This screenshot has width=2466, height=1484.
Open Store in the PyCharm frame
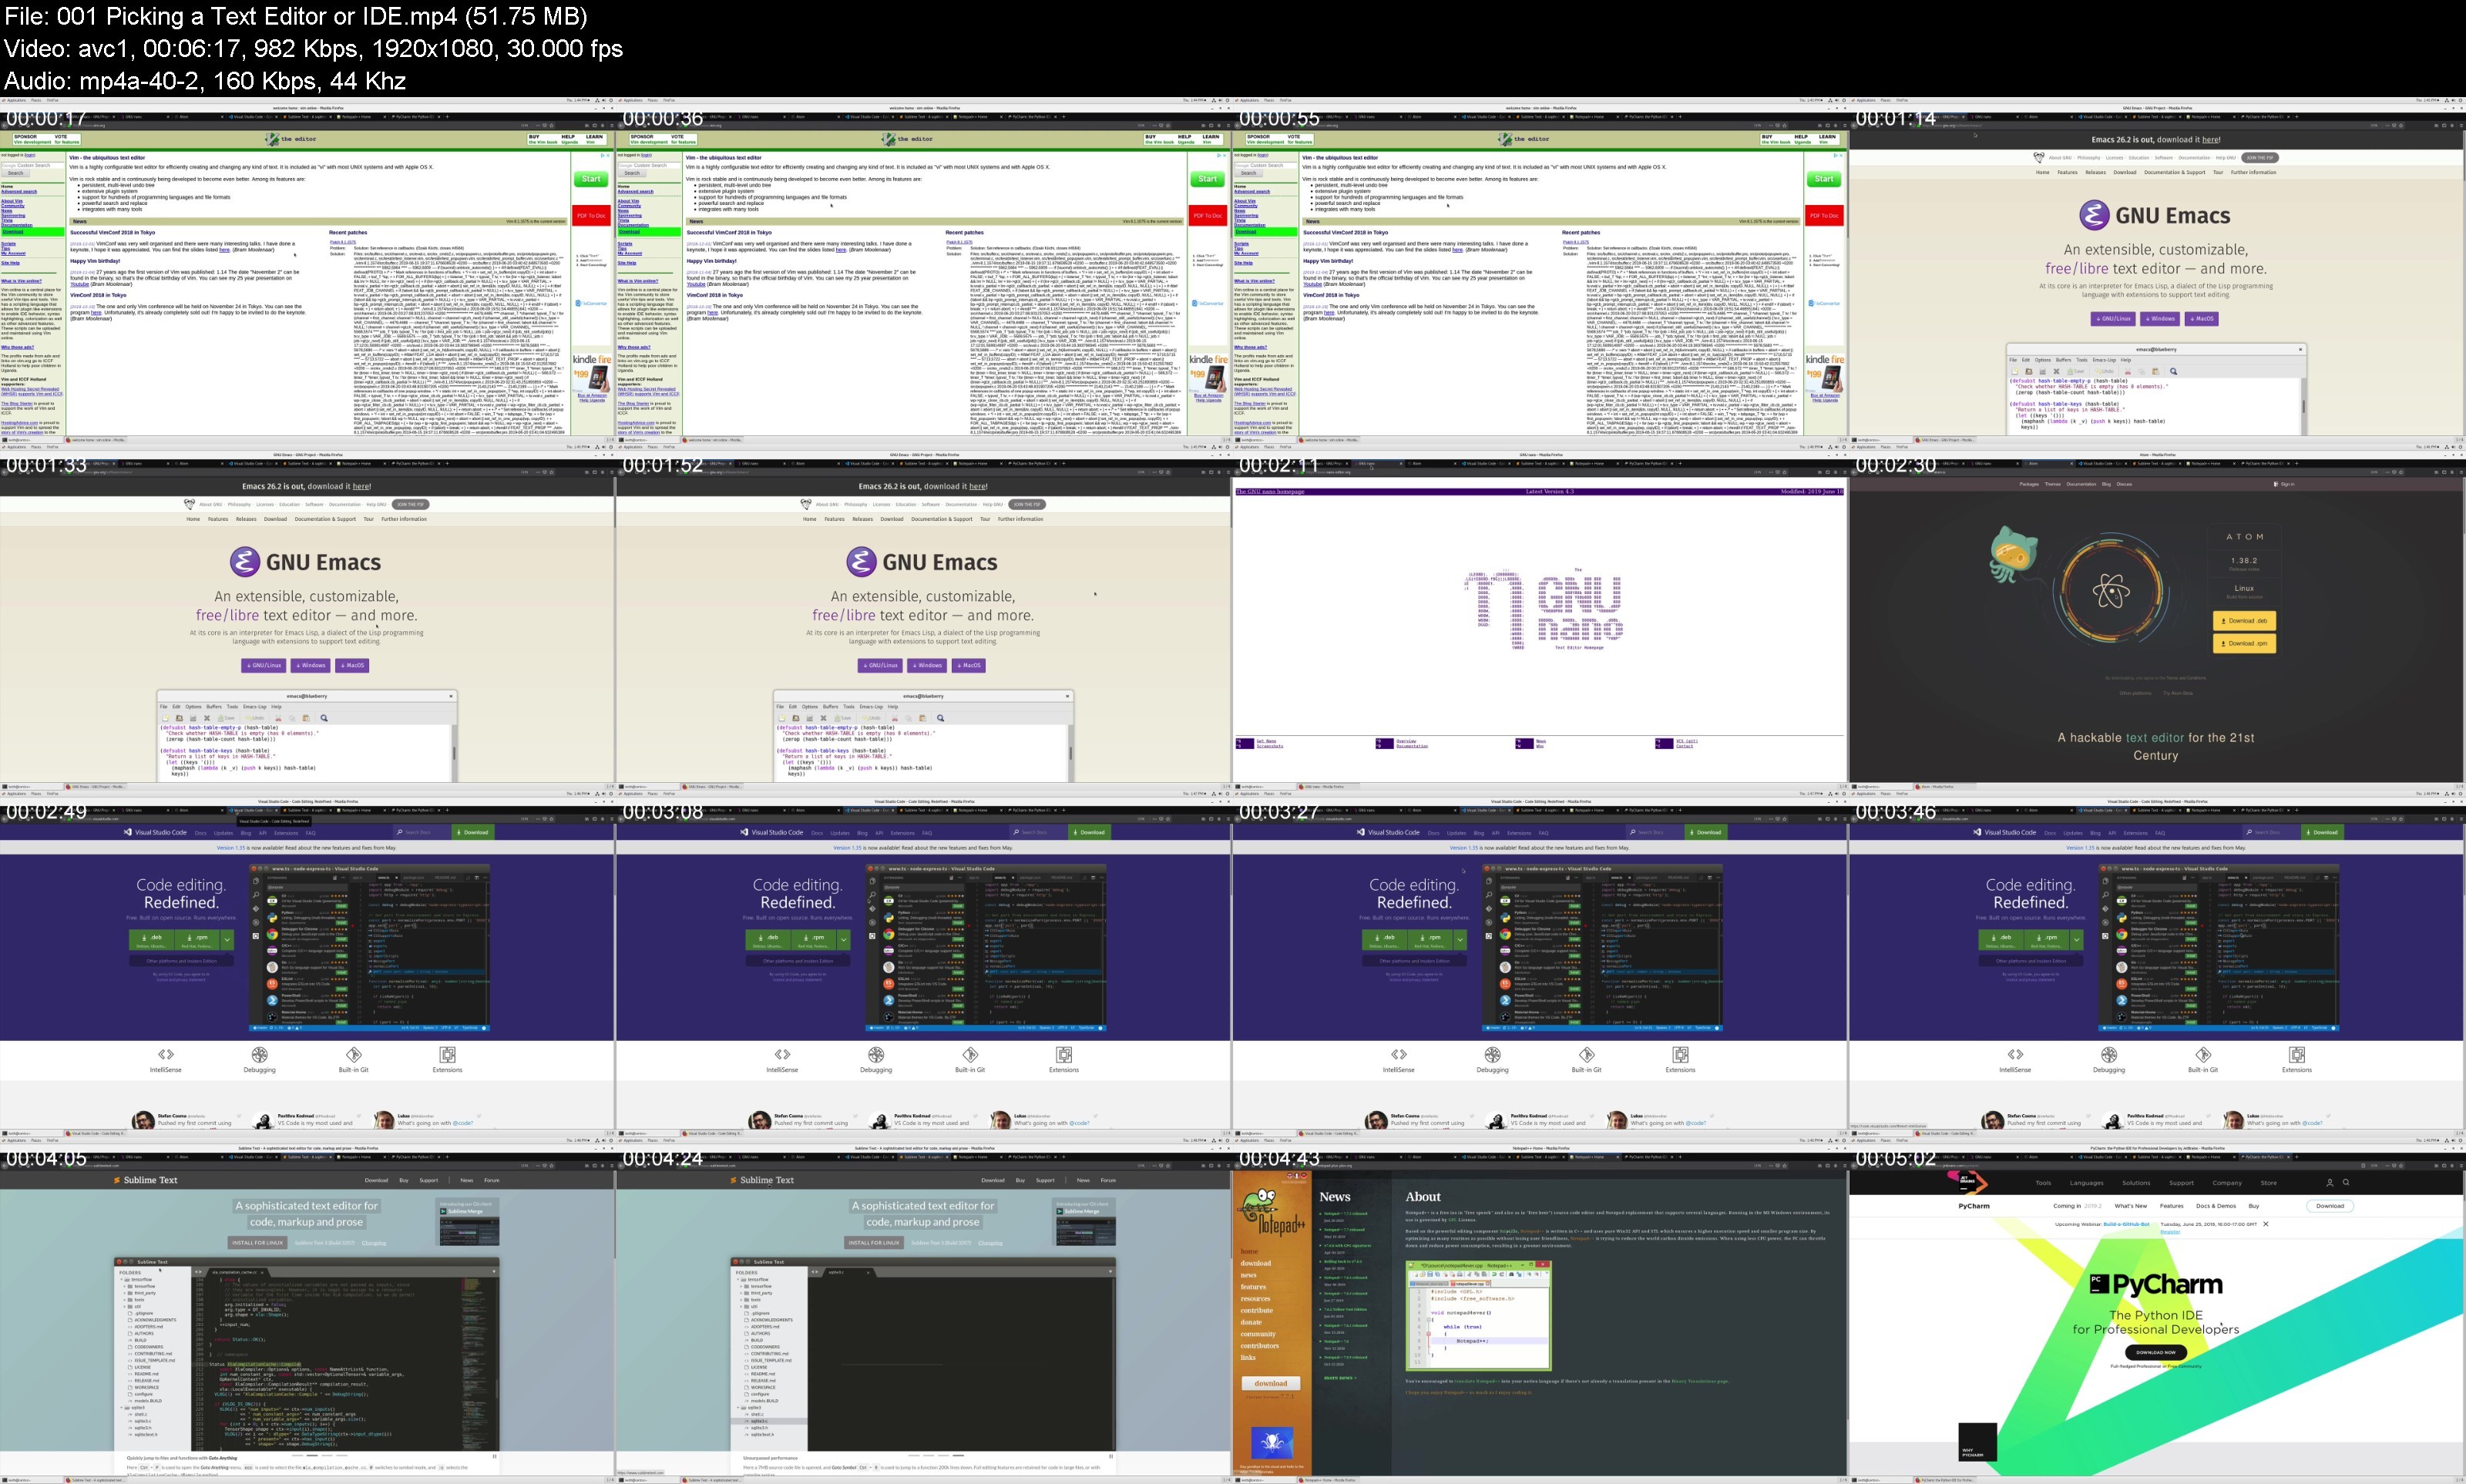[2269, 1183]
